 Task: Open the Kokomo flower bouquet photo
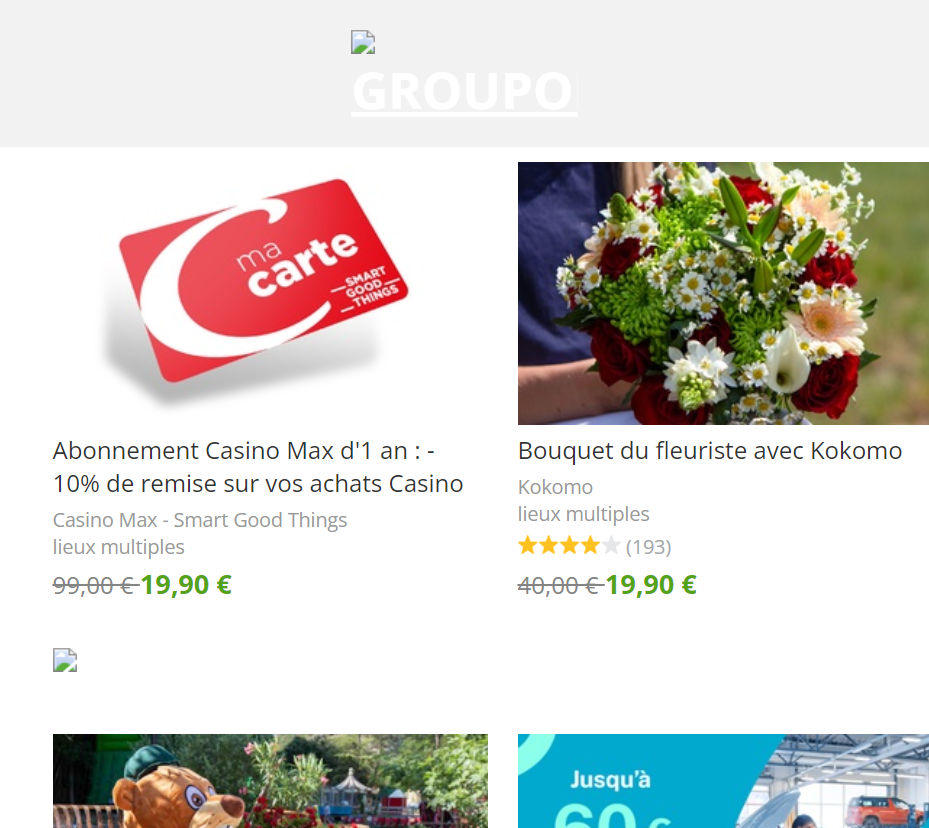pos(723,293)
